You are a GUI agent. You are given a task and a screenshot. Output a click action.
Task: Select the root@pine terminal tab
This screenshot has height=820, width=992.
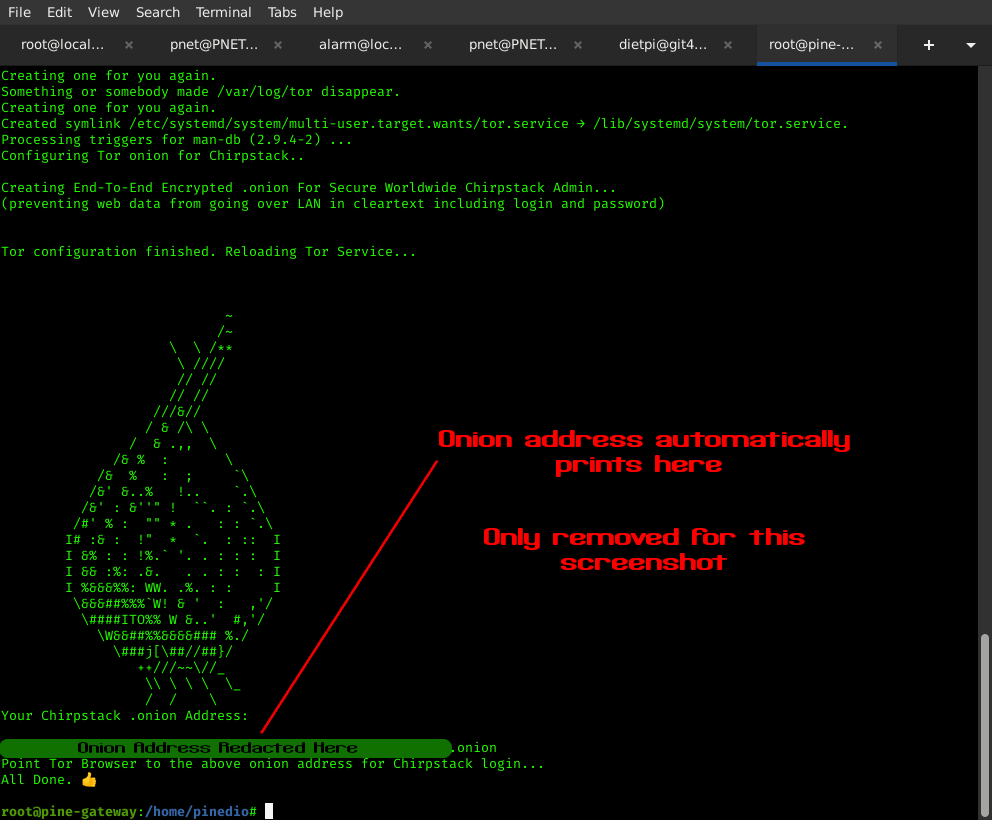click(811, 45)
